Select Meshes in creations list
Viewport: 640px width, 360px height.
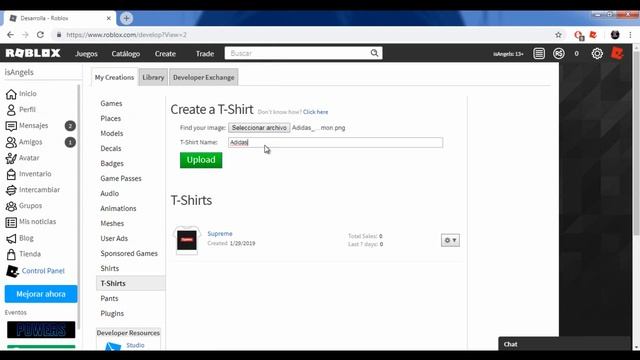[112, 224]
